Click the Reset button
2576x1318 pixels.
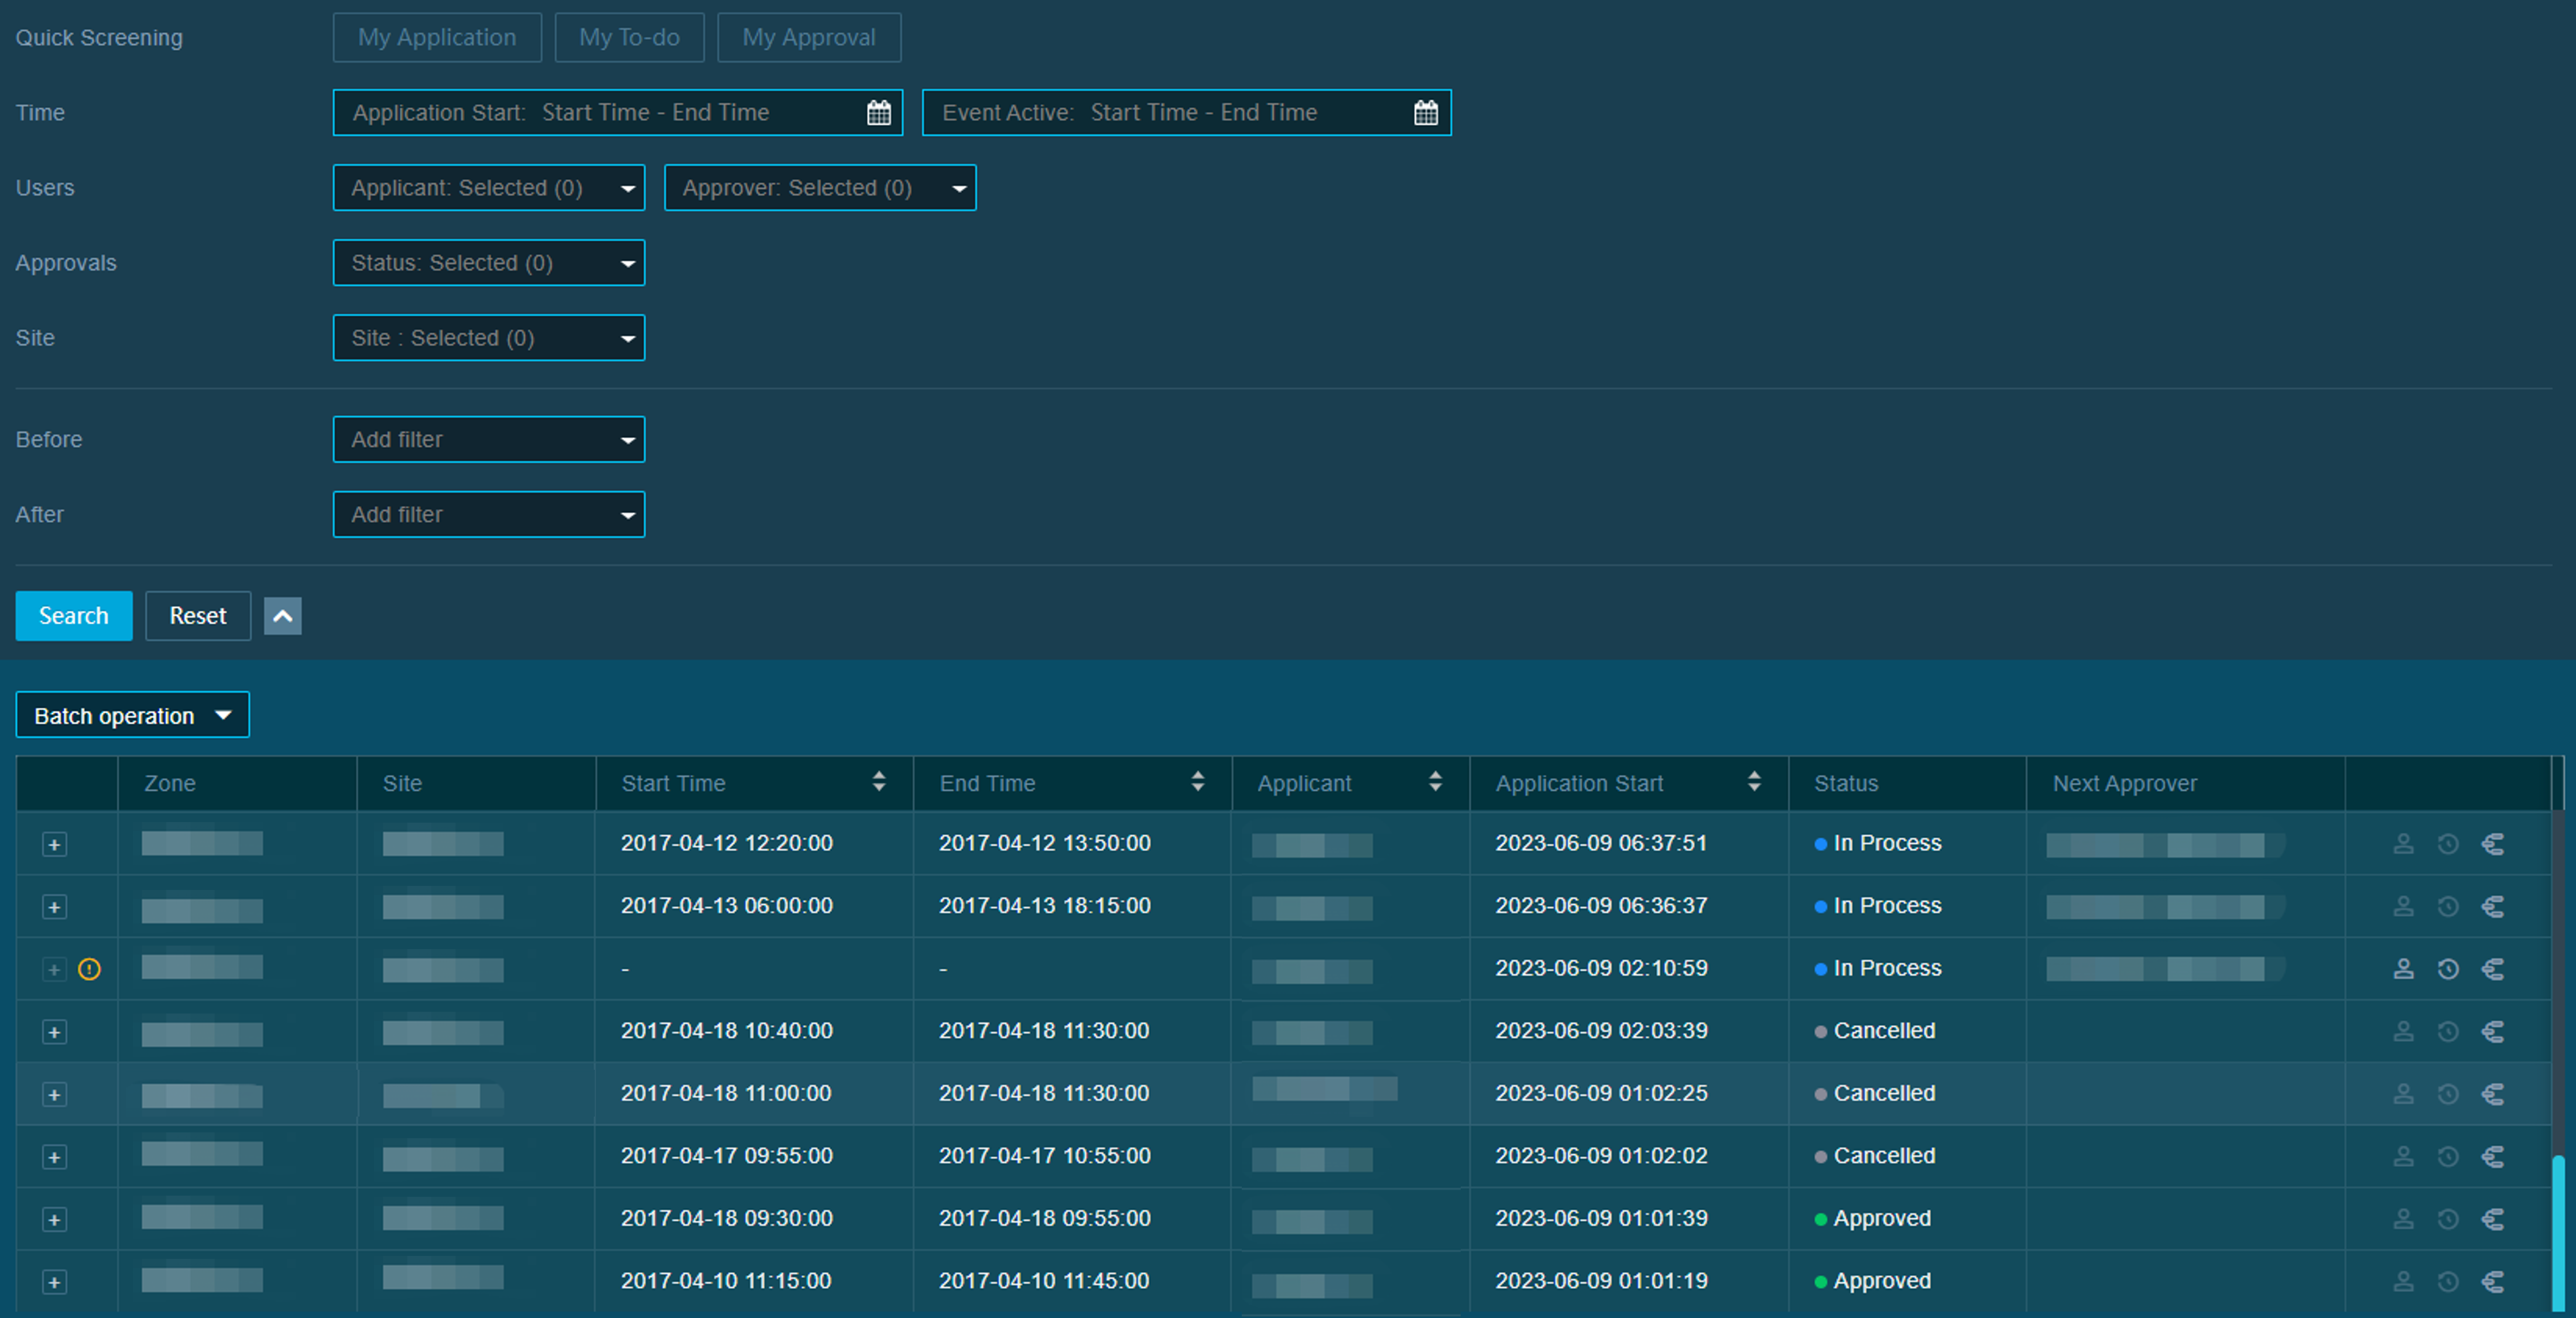click(198, 616)
